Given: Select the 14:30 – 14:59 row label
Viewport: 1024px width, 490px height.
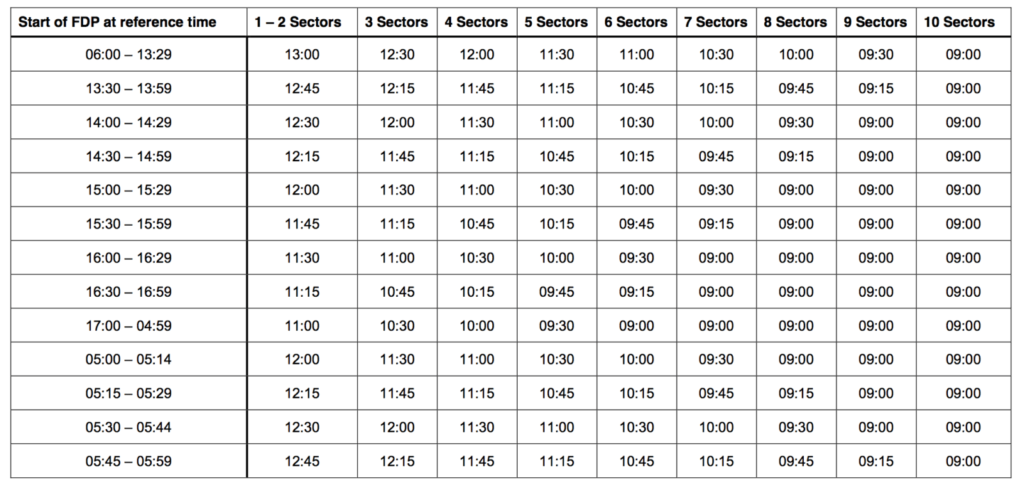Looking at the screenshot, I should point(129,157).
